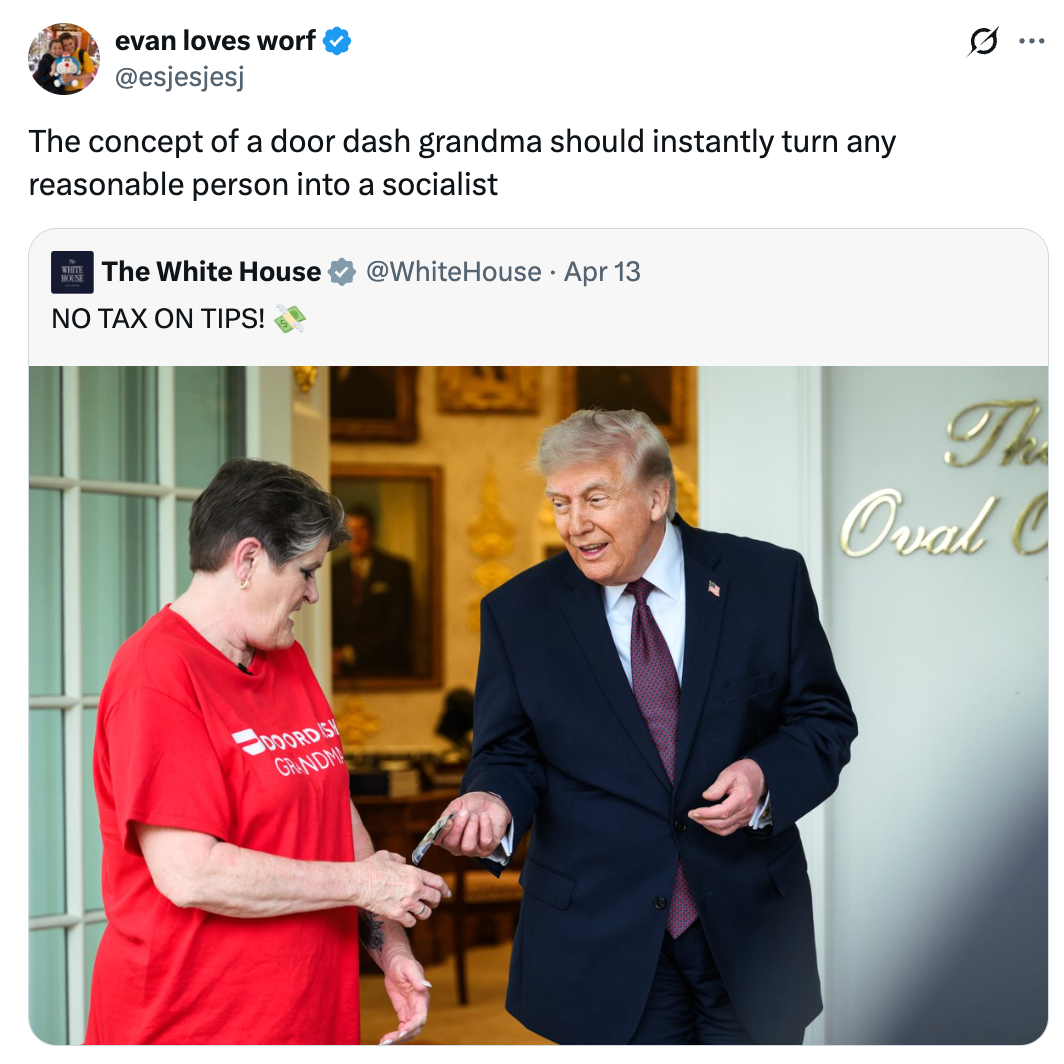Open the quoted NO TAX ON TIPS text

point(157,318)
